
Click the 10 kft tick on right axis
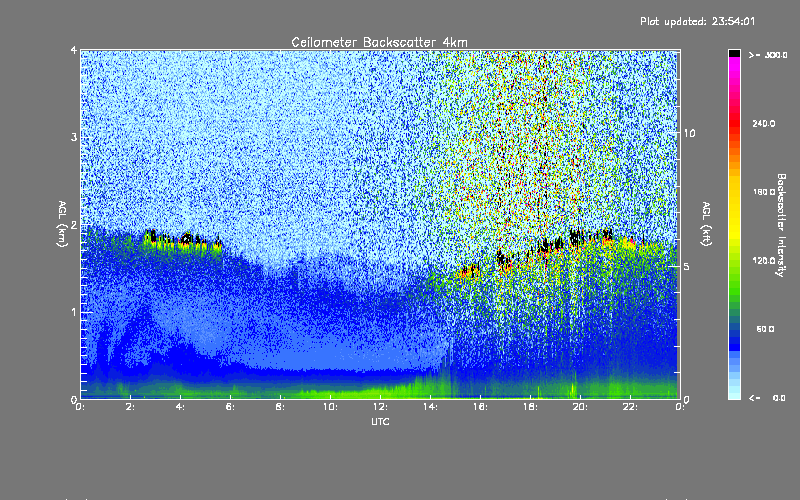click(x=689, y=134)
